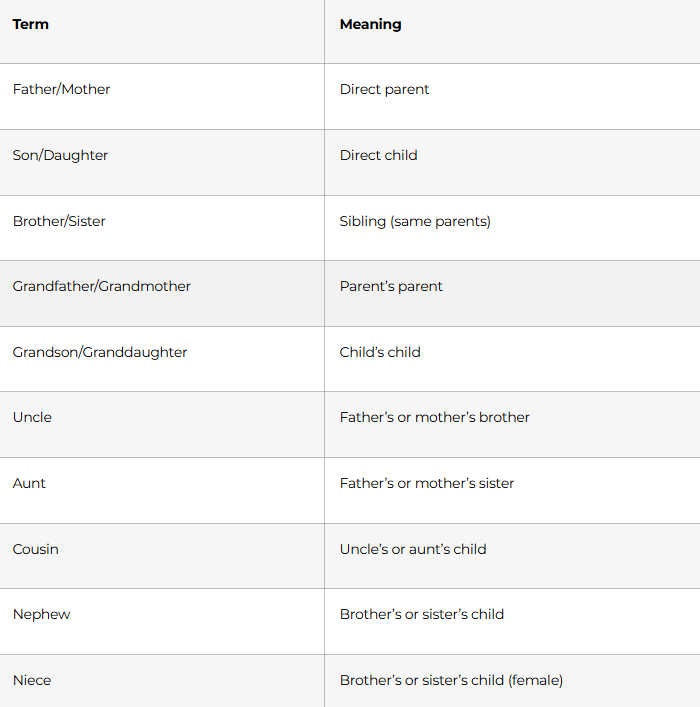Viewport: 700px width, 707px height.
Task: Select the 'Grandfather/Grandmother' term cell
Action: point(101,286)
